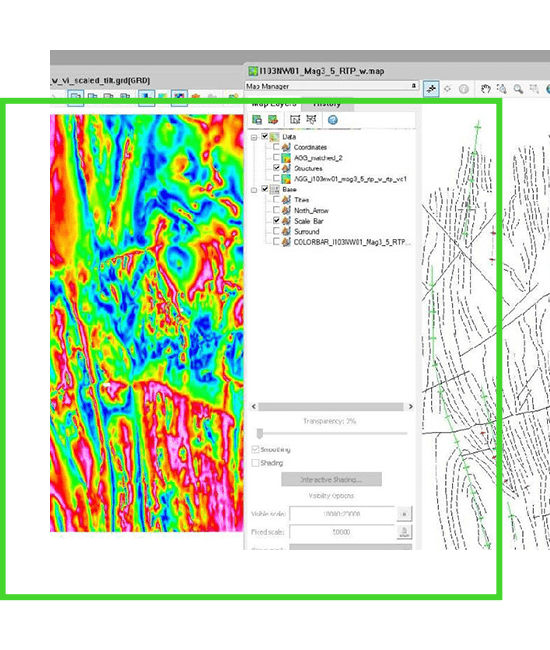Toggle the Base view checkbox
Viewport: 550px width, 650px height.
(264, 189)
